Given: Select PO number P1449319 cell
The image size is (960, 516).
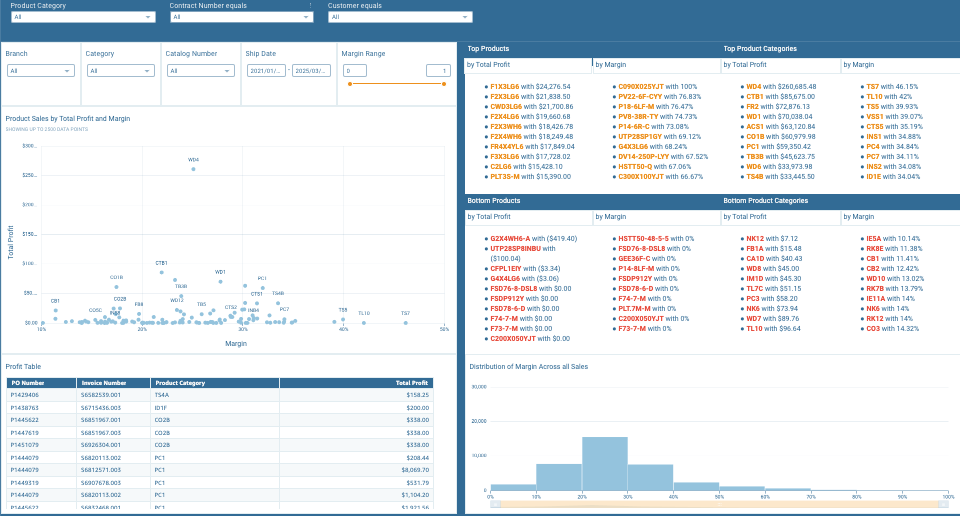Looking at the screenshot, I should (42, 483).
